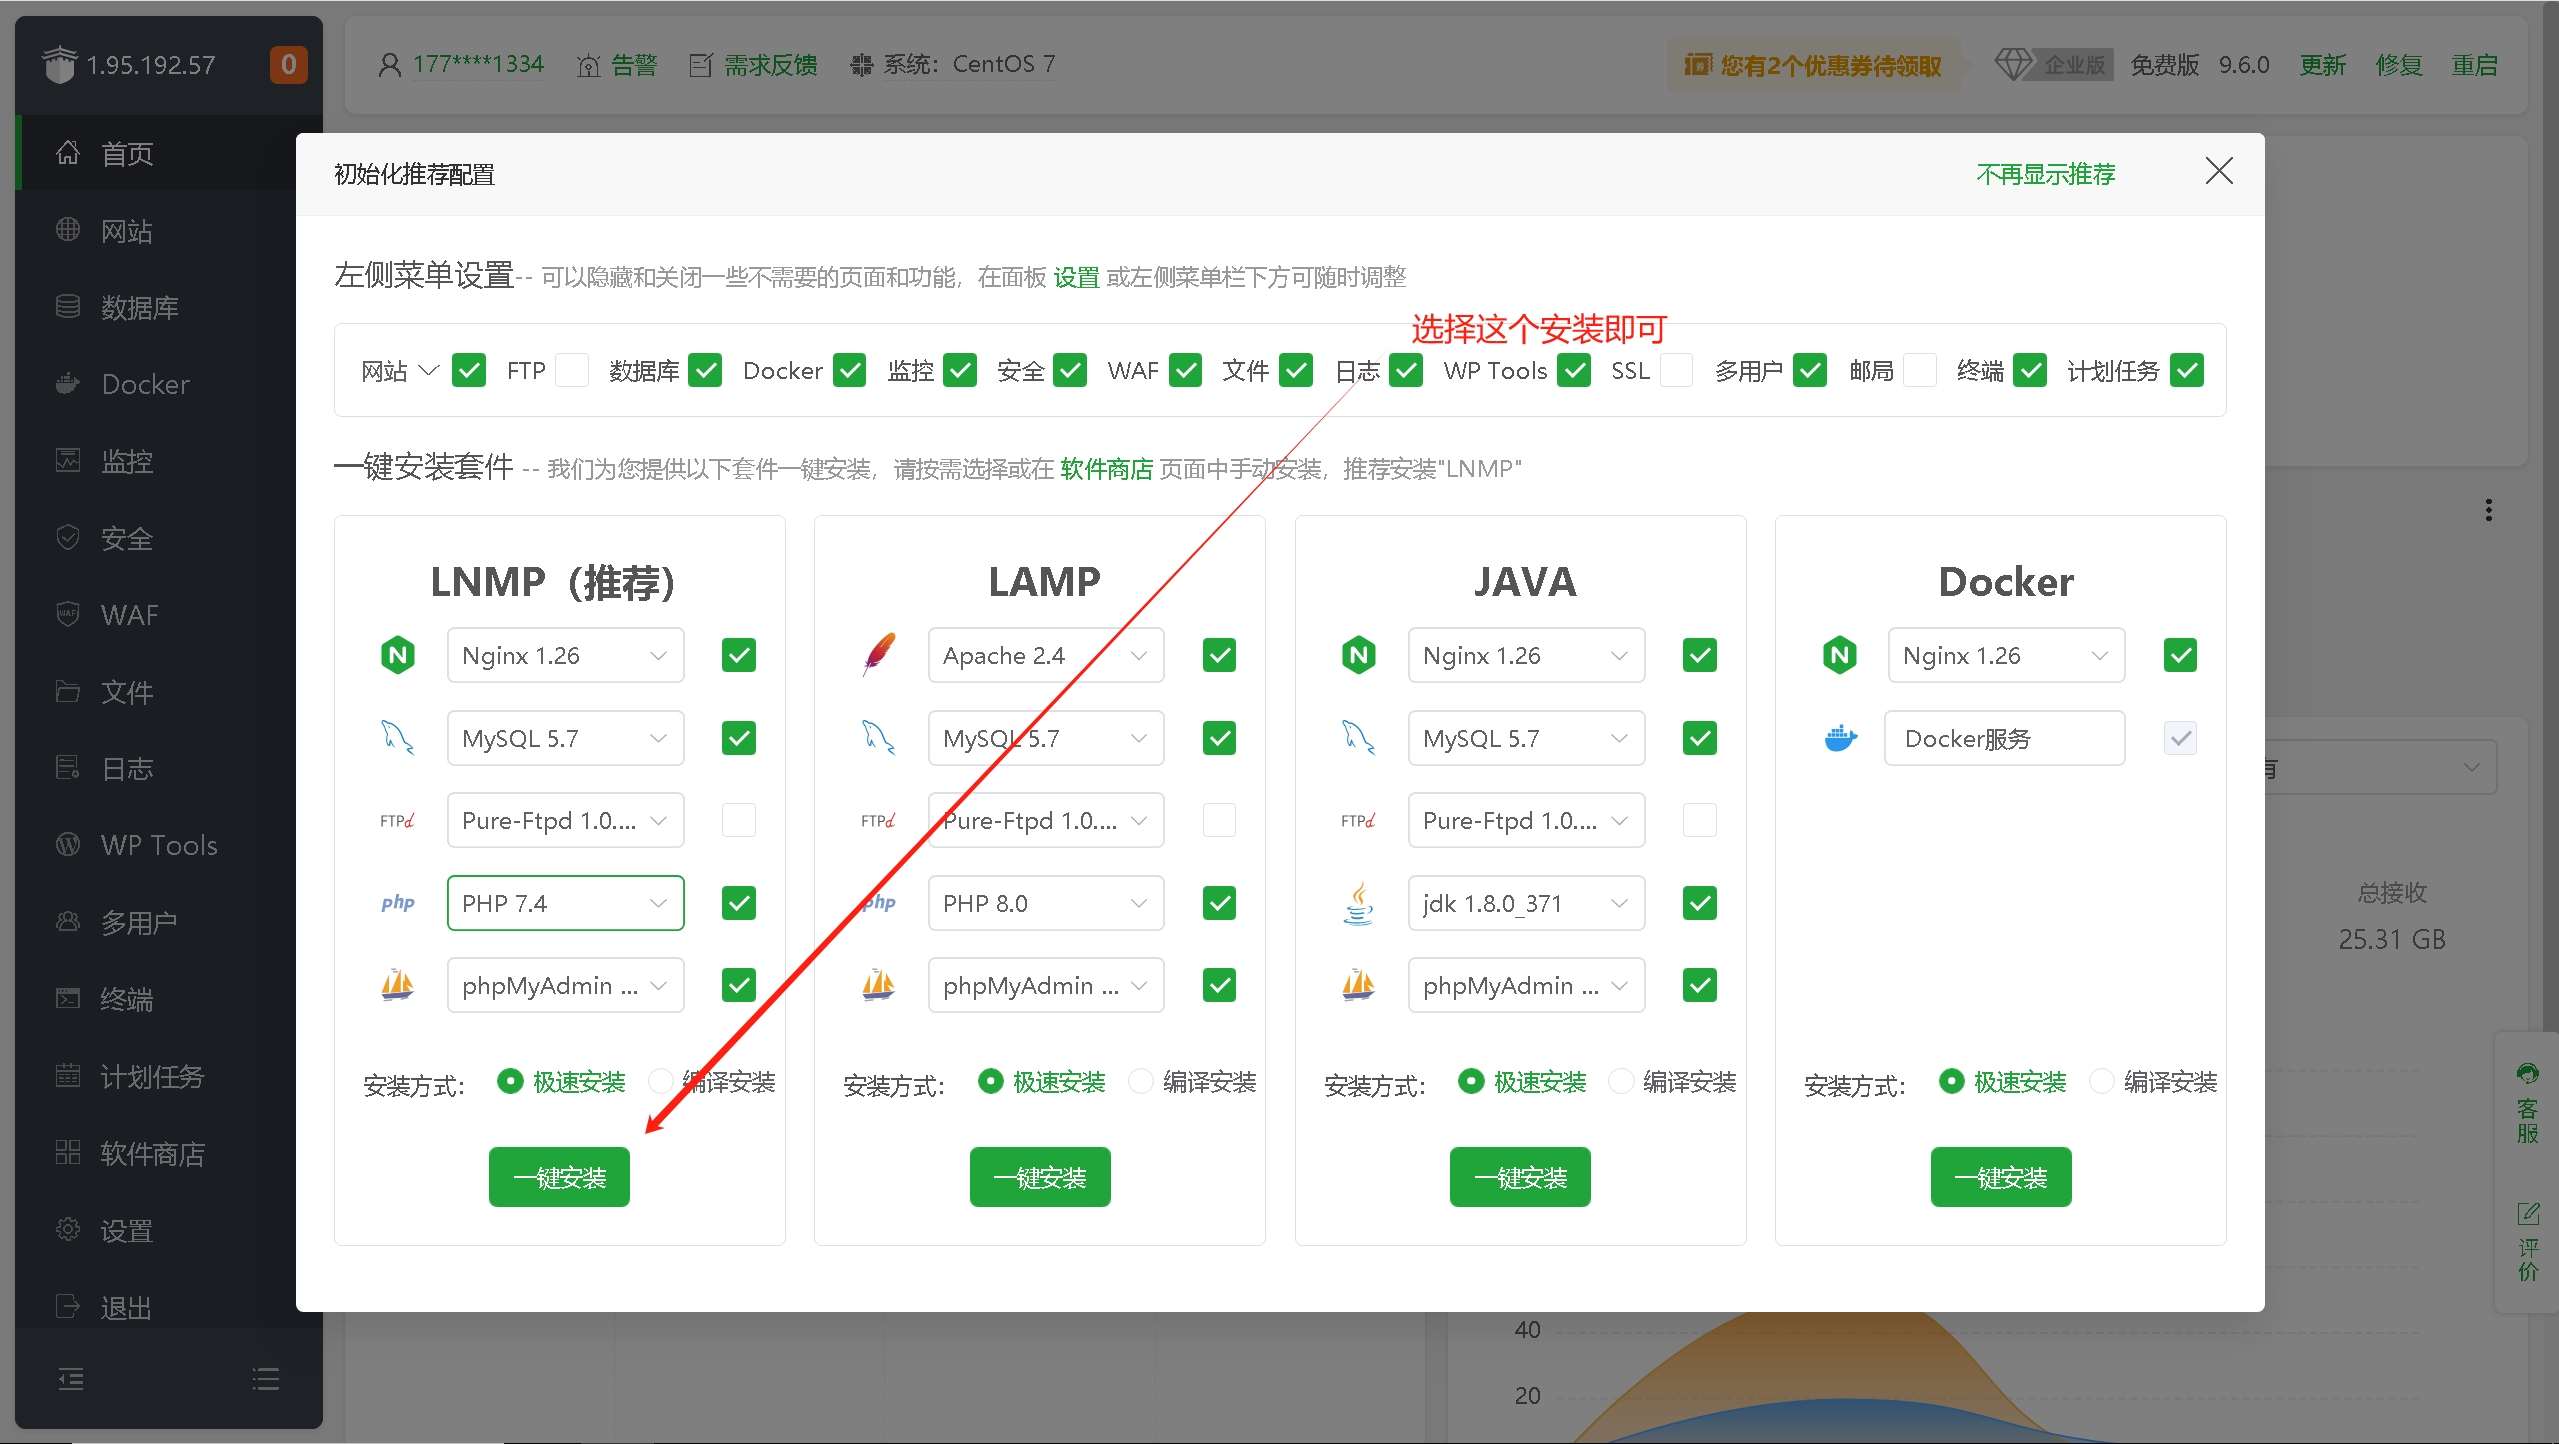Screen dimensions: 2559x1444
Task: Enable the FTP menu checkbox
Action: (572, 371)
